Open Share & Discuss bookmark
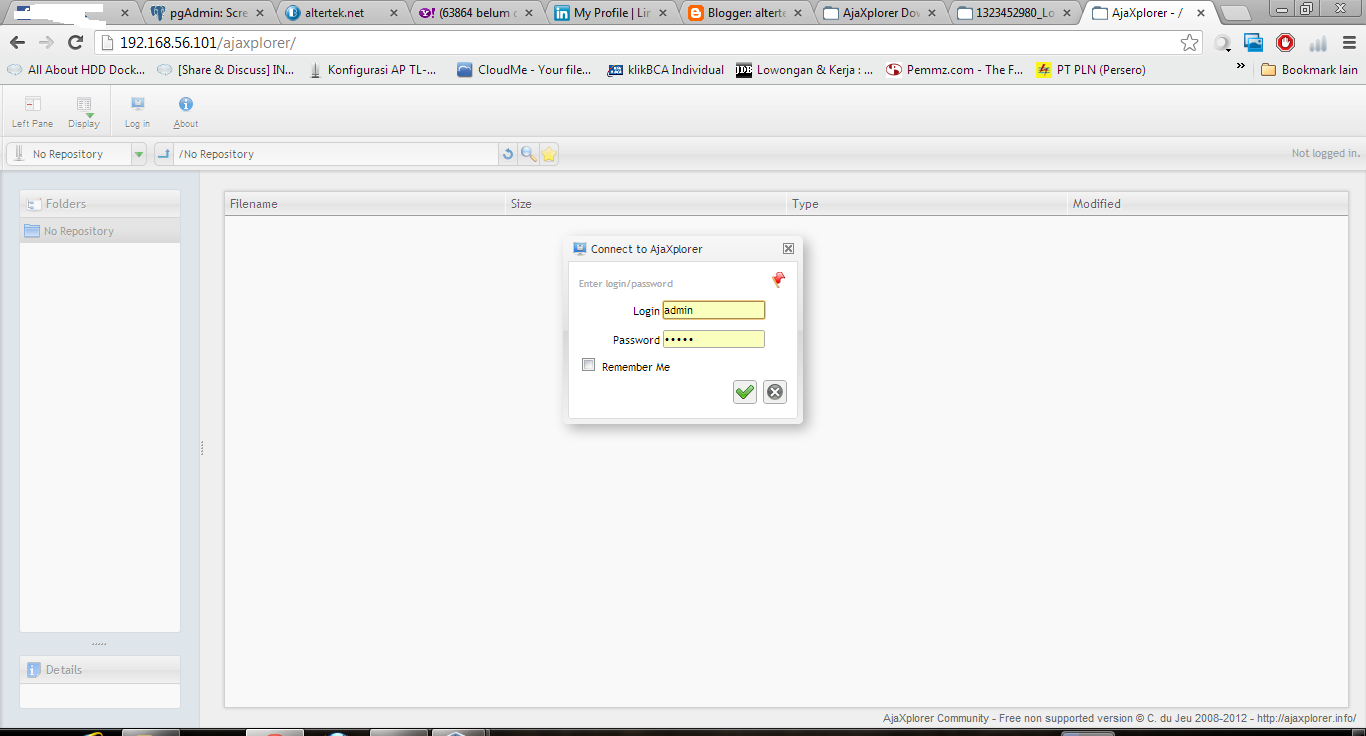The height and width of the screenshot is (736, 1366). 226,70
